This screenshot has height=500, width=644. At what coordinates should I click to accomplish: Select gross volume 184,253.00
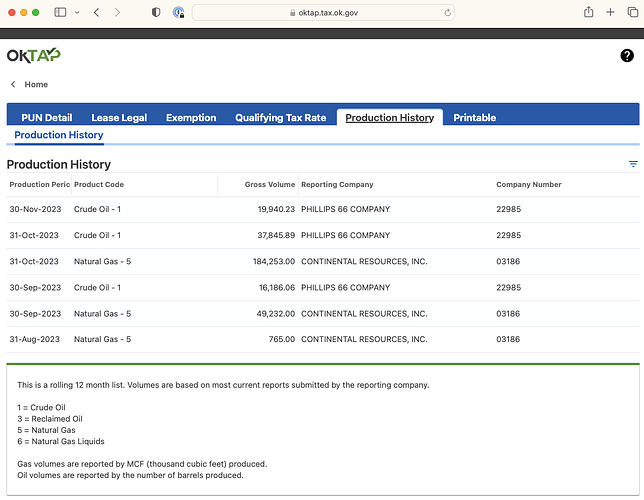tap(274, 261)
